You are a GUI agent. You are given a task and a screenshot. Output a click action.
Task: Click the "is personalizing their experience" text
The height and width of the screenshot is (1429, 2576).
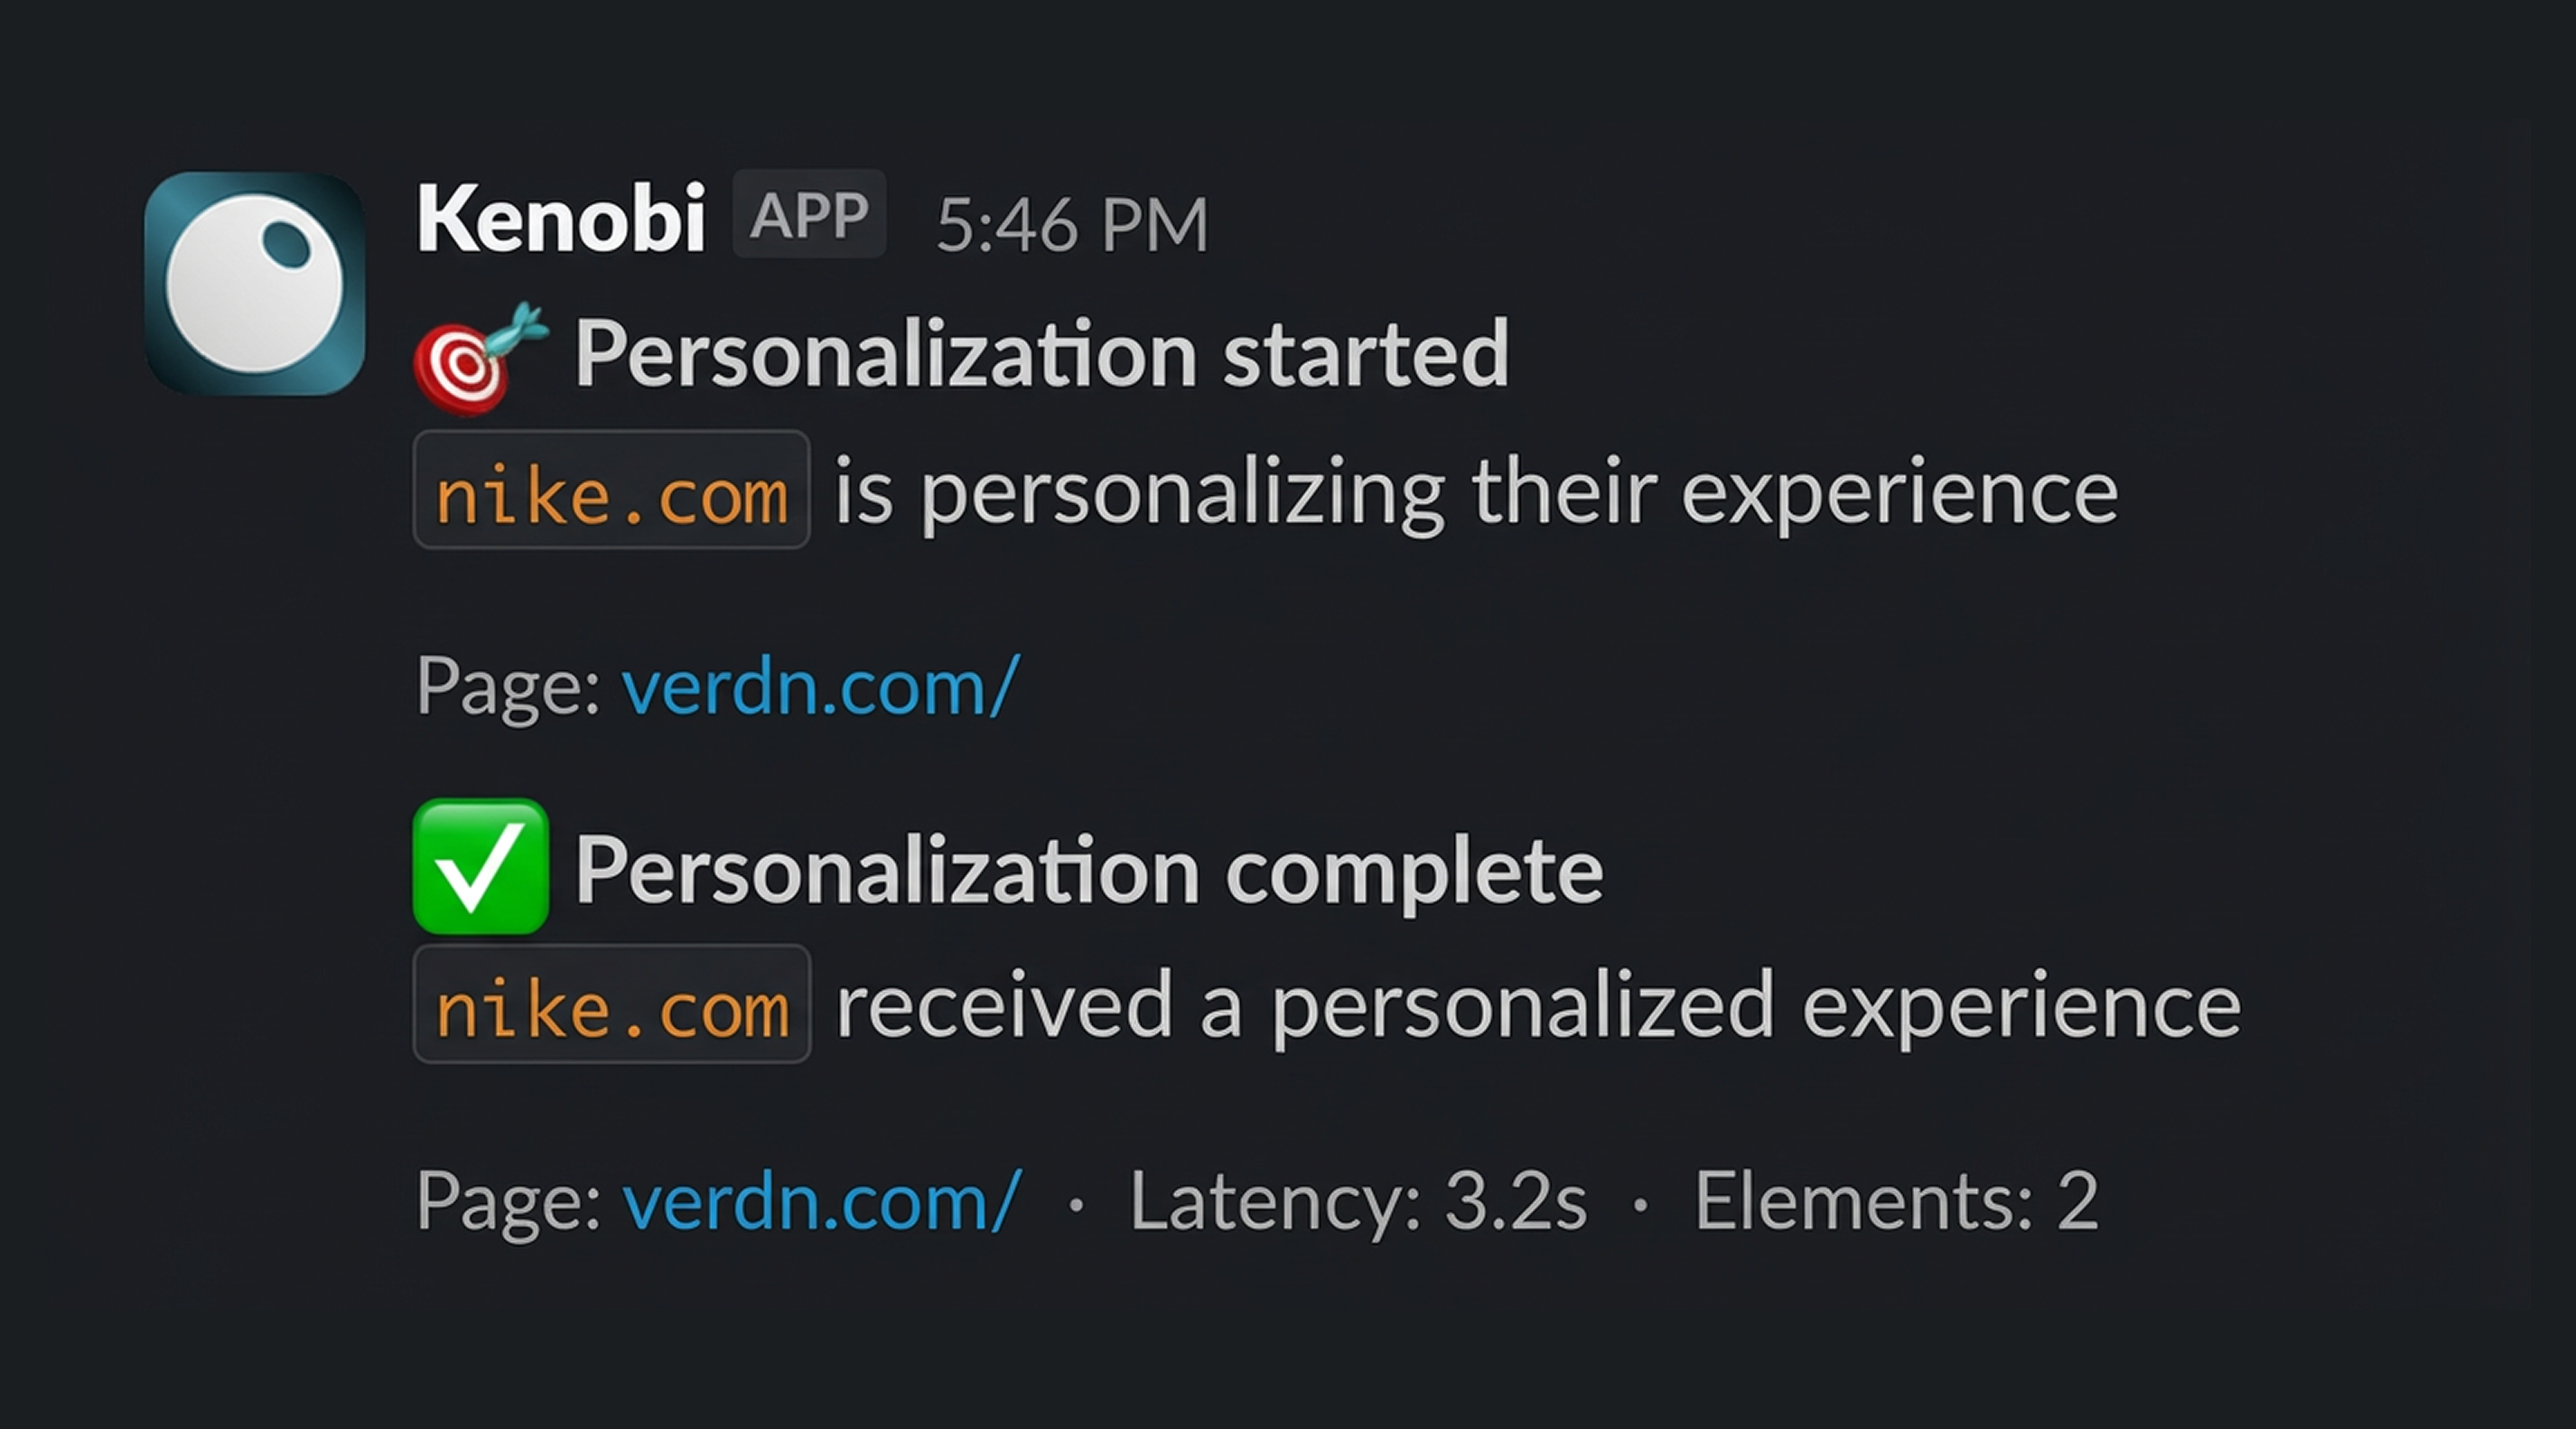point(1475,492)
